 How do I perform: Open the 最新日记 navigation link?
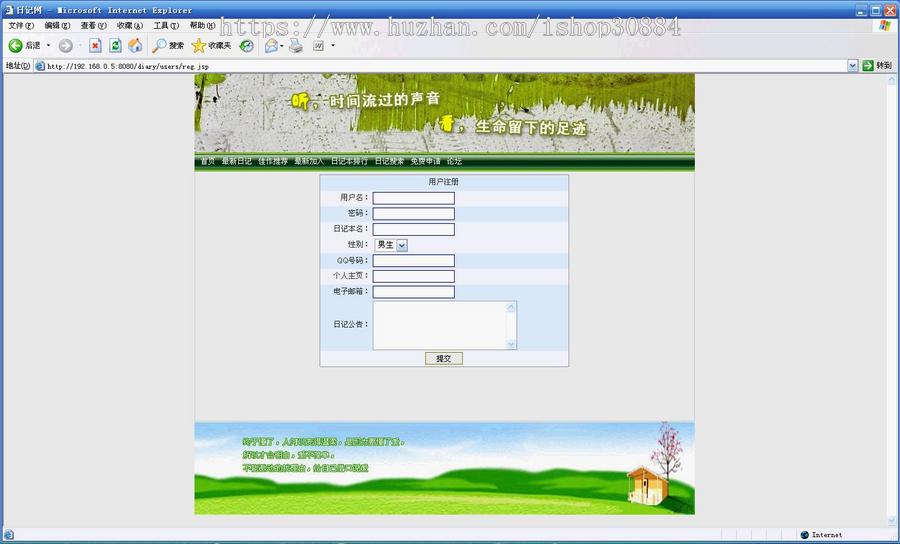coord(236,161)
